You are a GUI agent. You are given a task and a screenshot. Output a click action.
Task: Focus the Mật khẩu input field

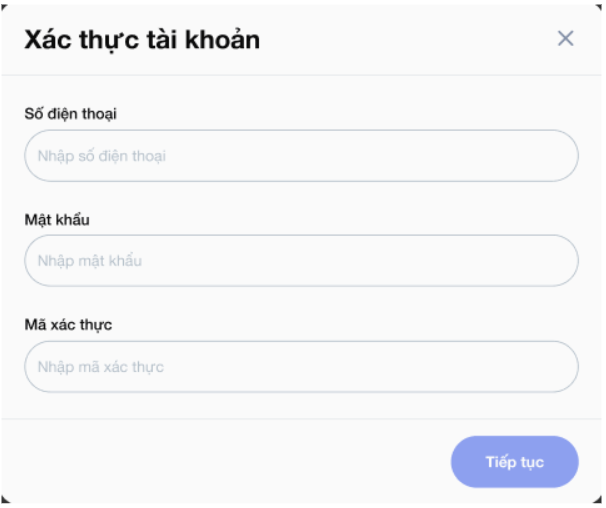tap(301, 261)
